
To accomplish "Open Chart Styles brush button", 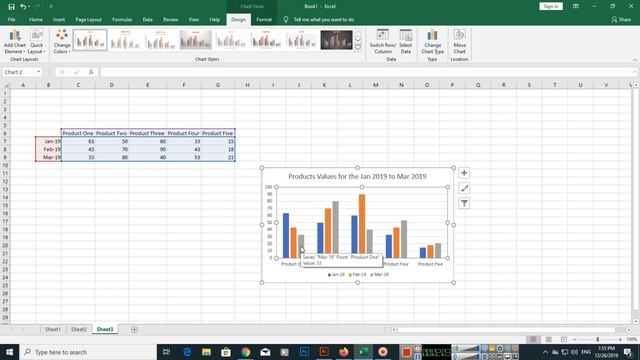I will pyautogui.click(x=464, y=188).
